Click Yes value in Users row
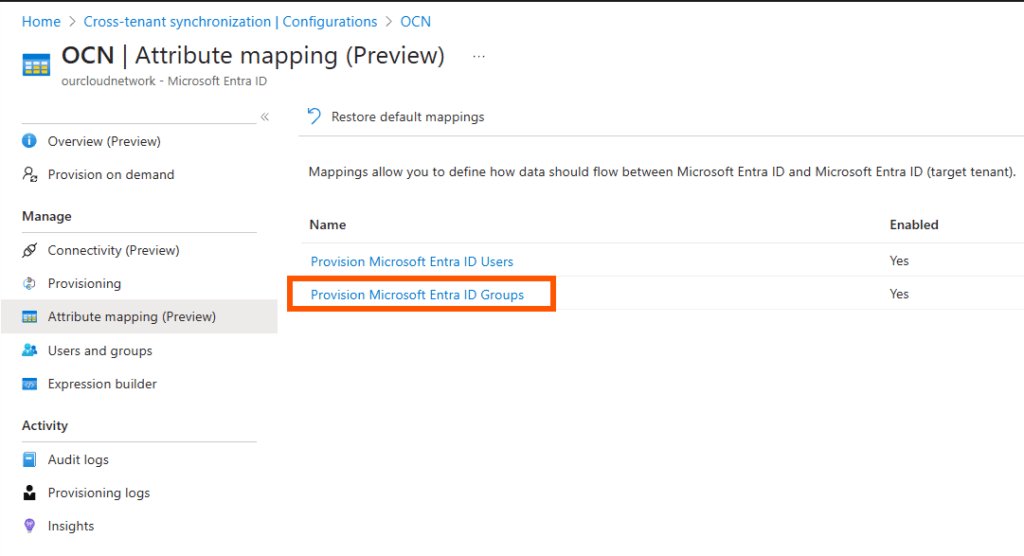 click(899, 261)
